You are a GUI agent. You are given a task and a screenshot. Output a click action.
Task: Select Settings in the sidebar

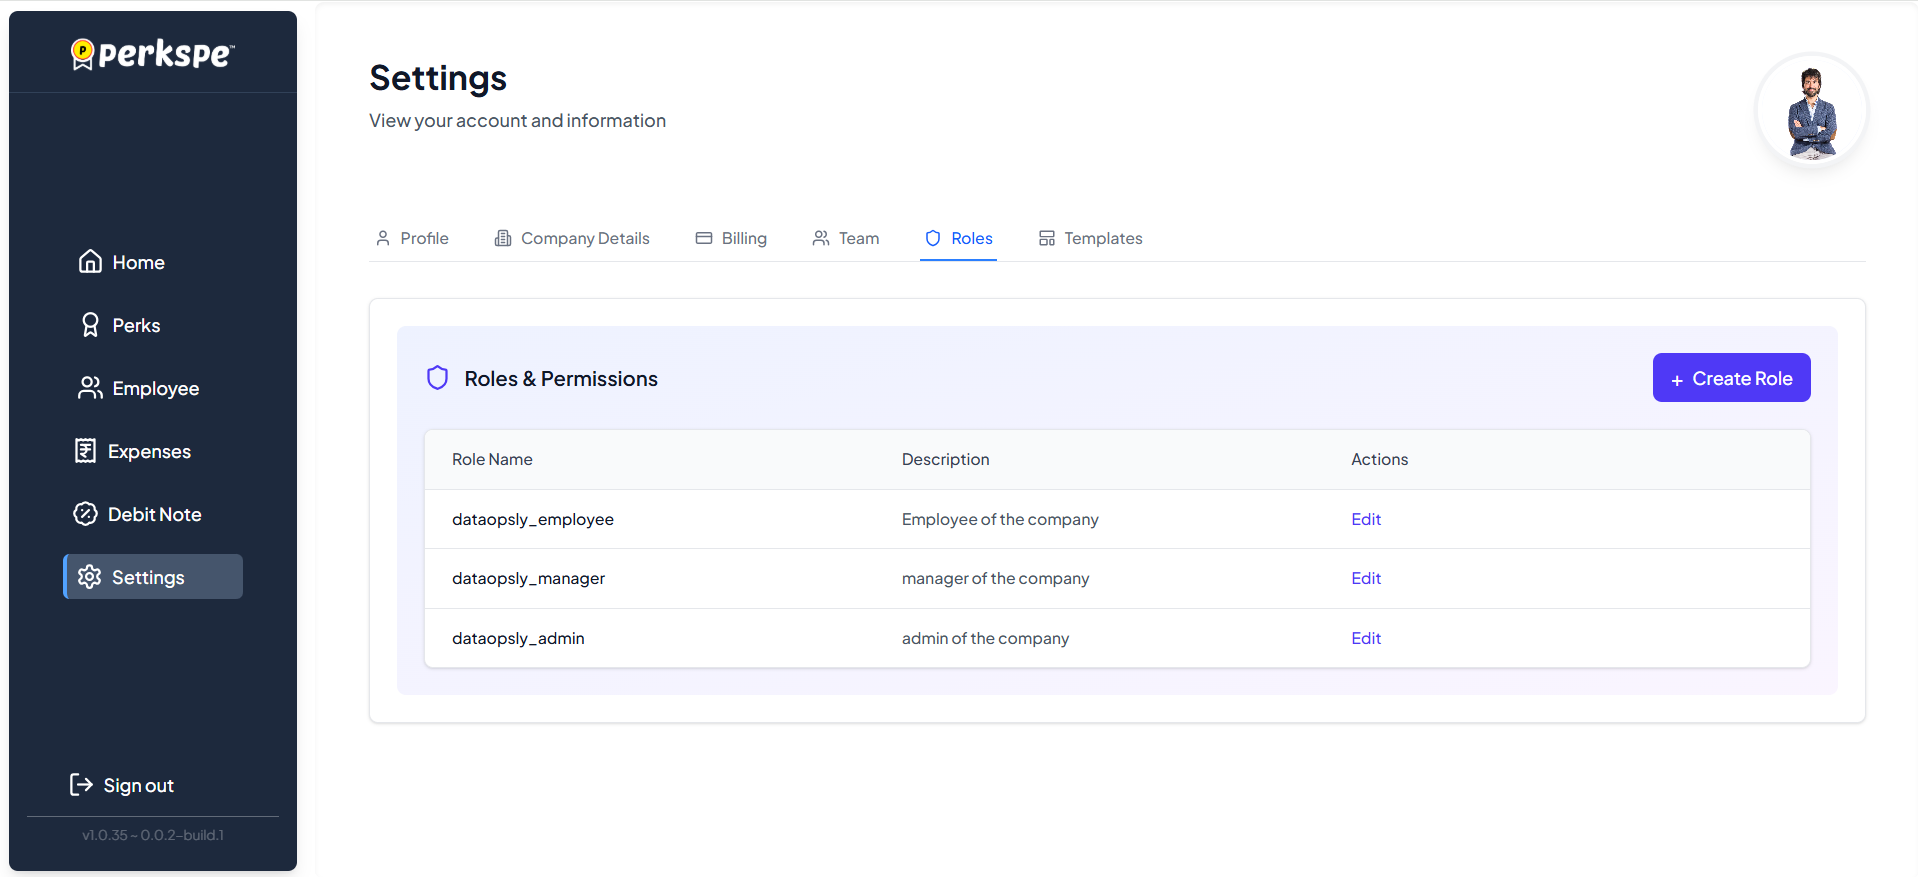click(x=152, y=577)
